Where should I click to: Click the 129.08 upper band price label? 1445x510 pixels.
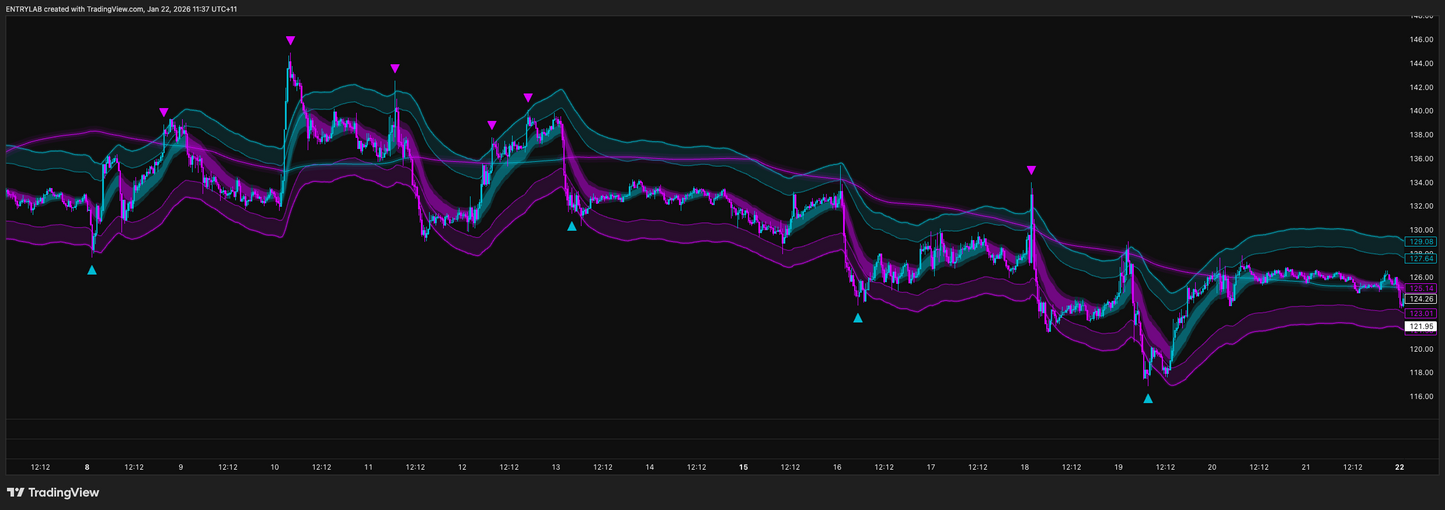(x=1420, y=242)
